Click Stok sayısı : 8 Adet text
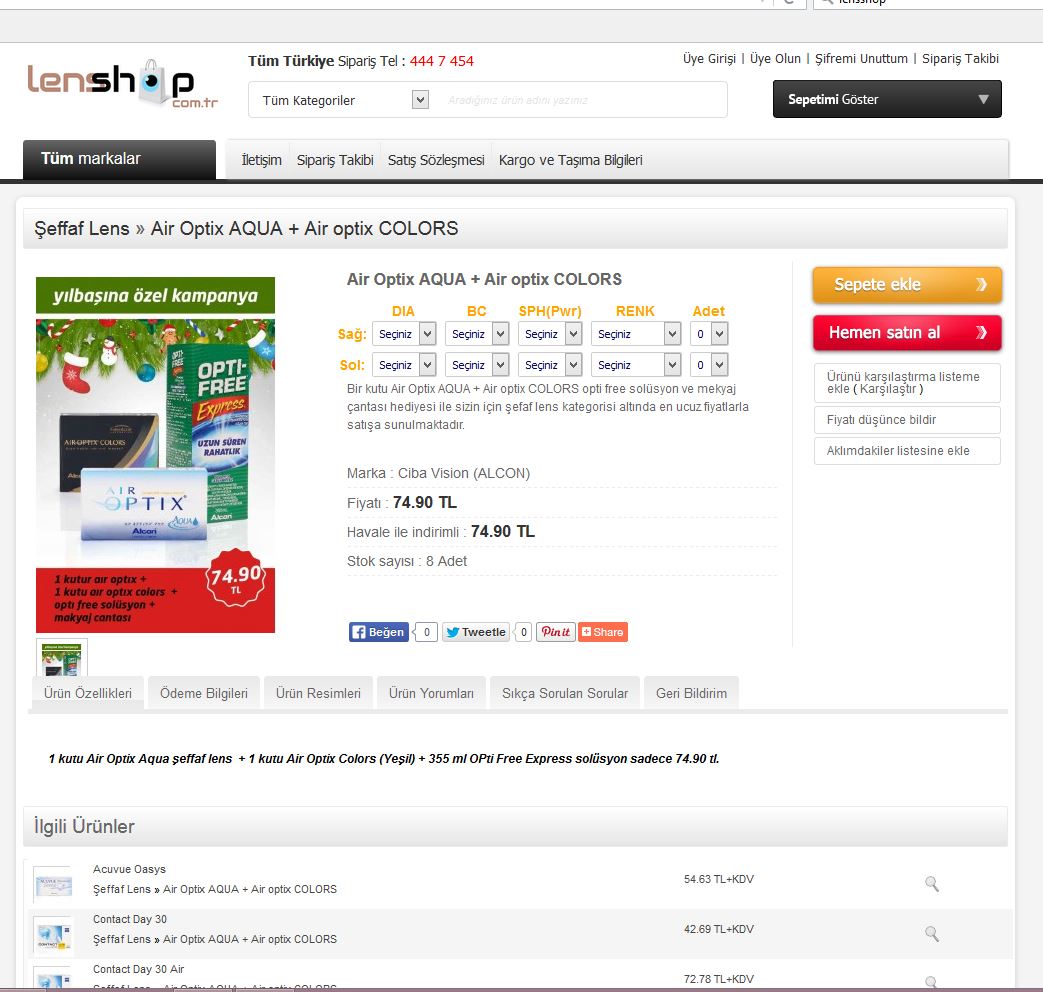1043x992 pixels. click(406, 561)
